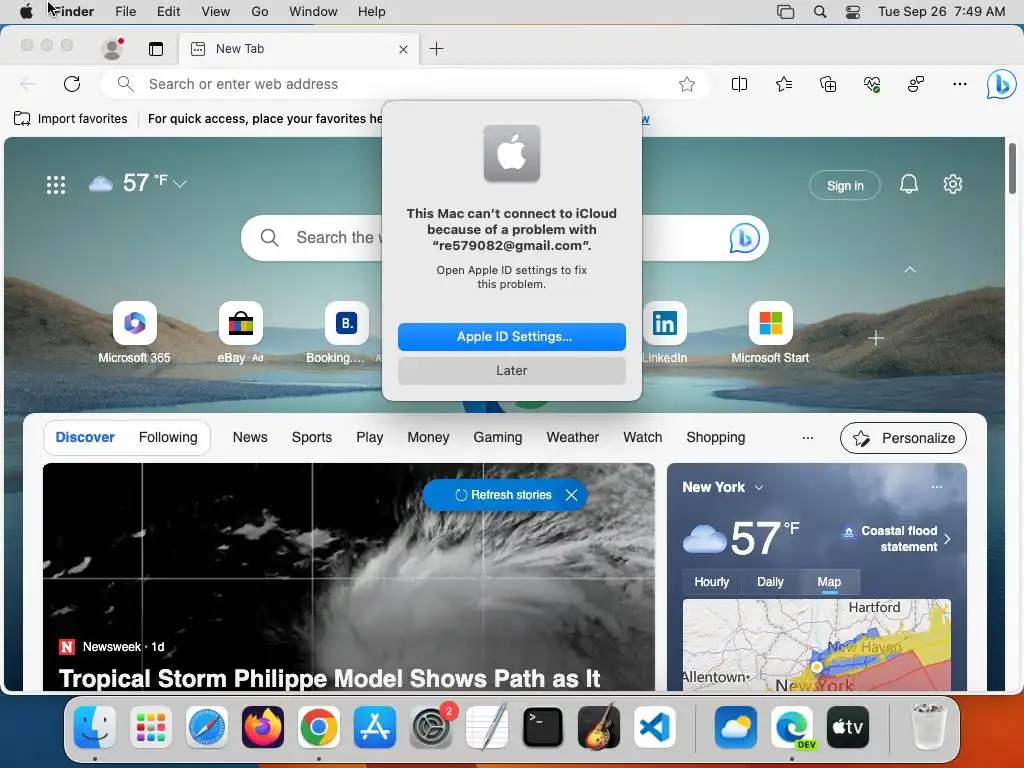1024x768 pixels.
Task: Collapse quick links with up chevron
Action: pos(909,270)
